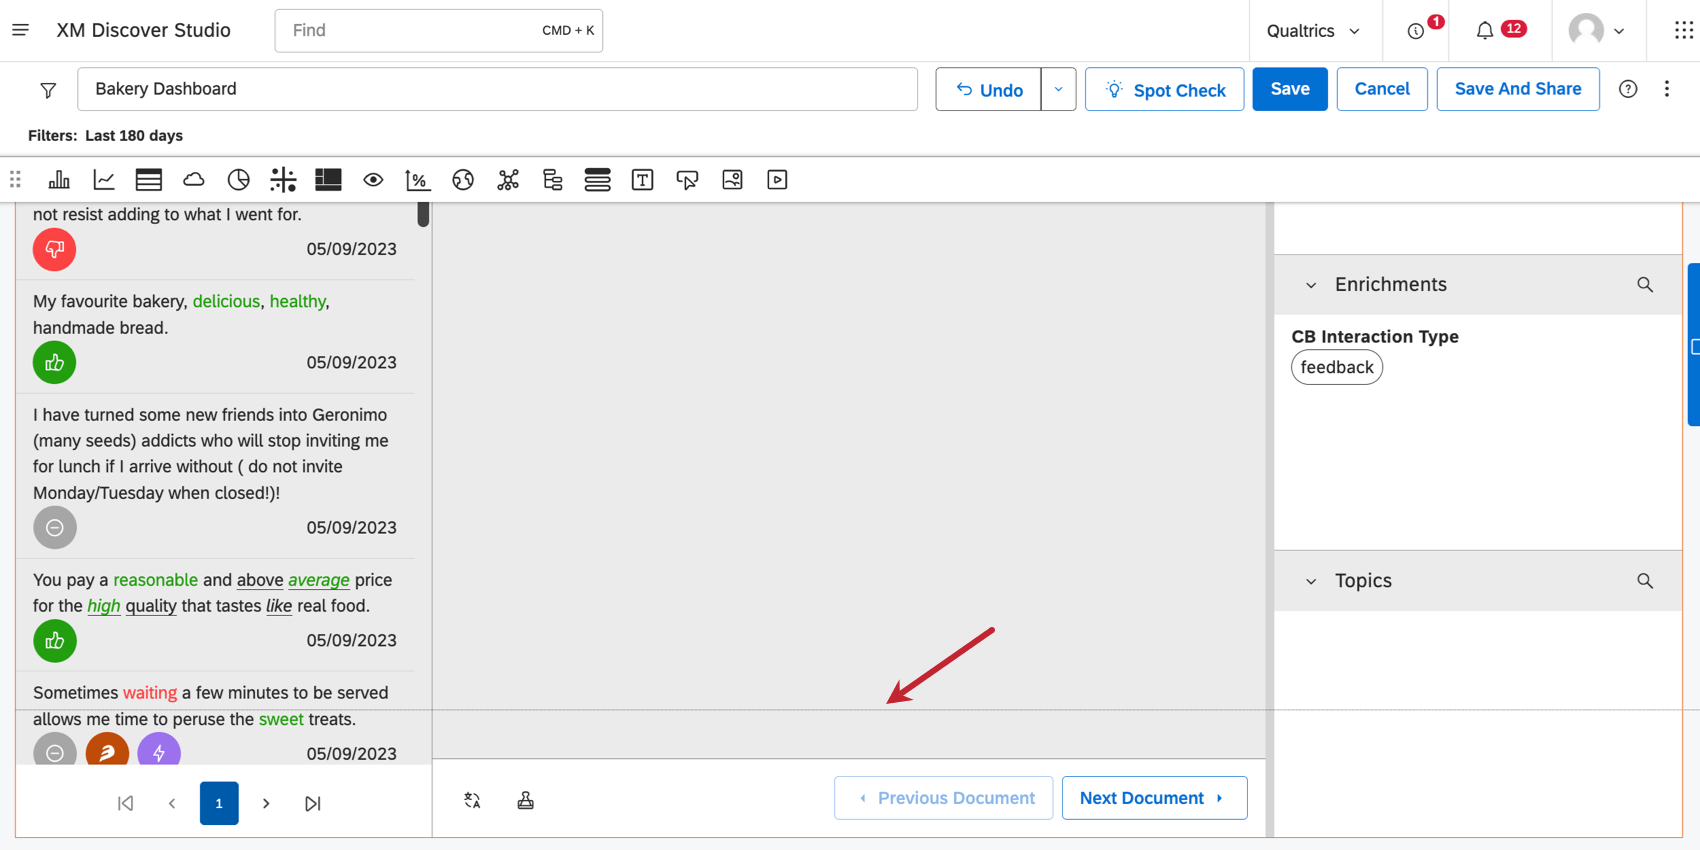Toggle the green thumbs-up on handmade bread review
The height and width of the screenshot is (850, 1700).
[x=55, y=363]
